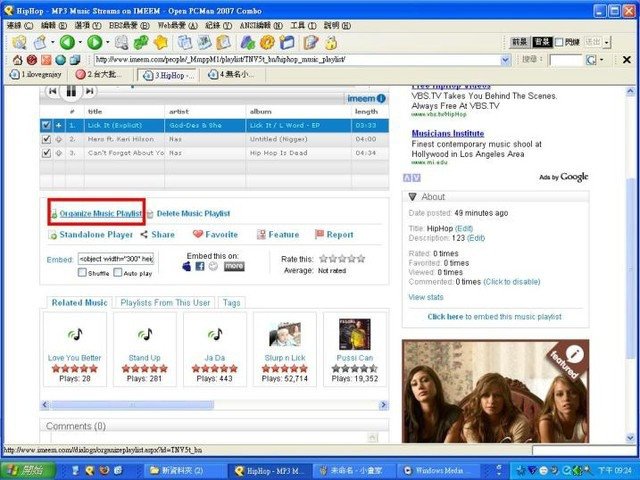Click the Embed code input field

(x=116, y=259)
